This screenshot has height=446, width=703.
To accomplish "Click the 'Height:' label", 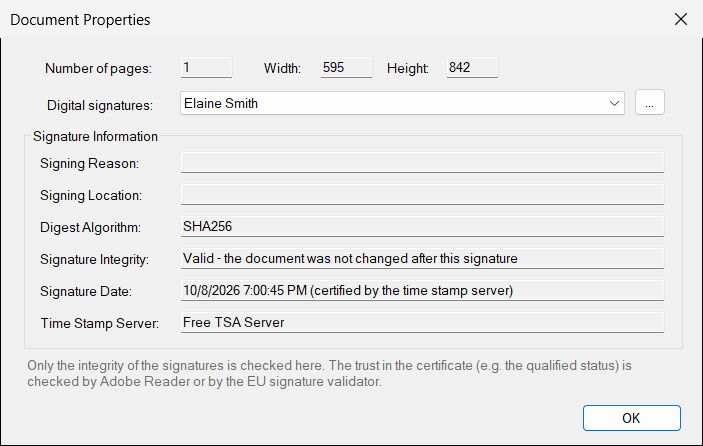I will 408,69.
